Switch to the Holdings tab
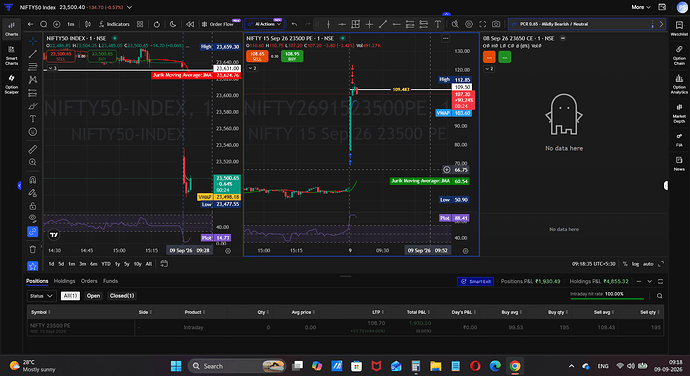 64,281
